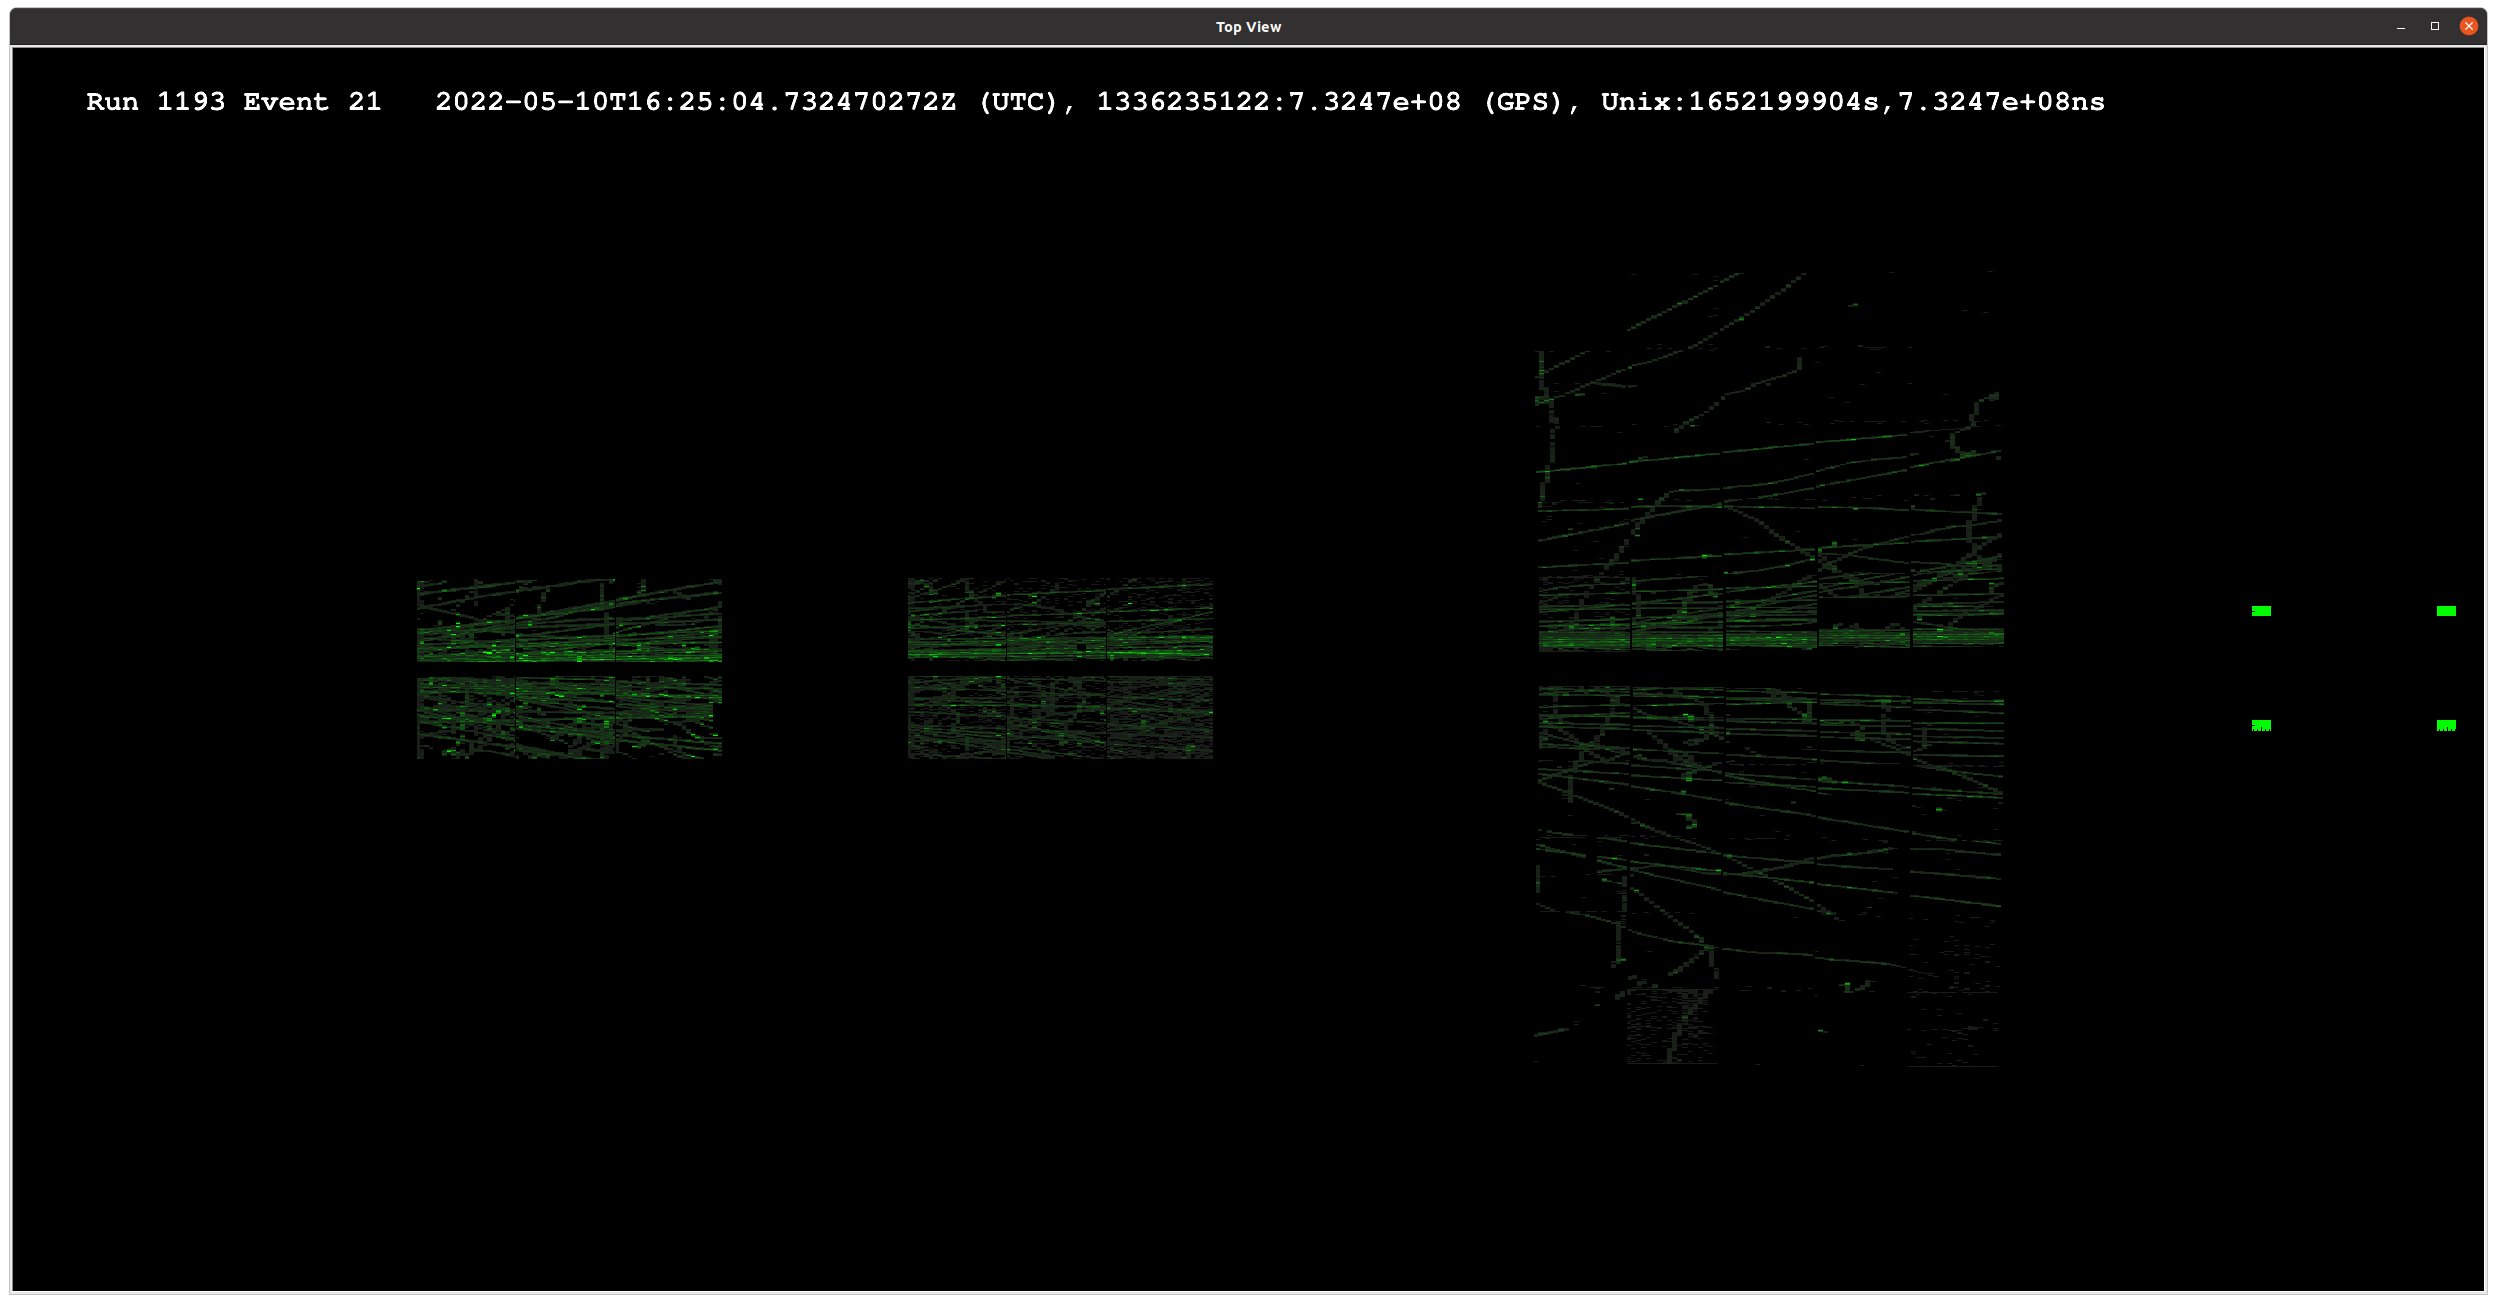Click the dark gap inside large upper panel
The height and width of the screenshot is (1304, 2497).
click(x=1864, y=610)
